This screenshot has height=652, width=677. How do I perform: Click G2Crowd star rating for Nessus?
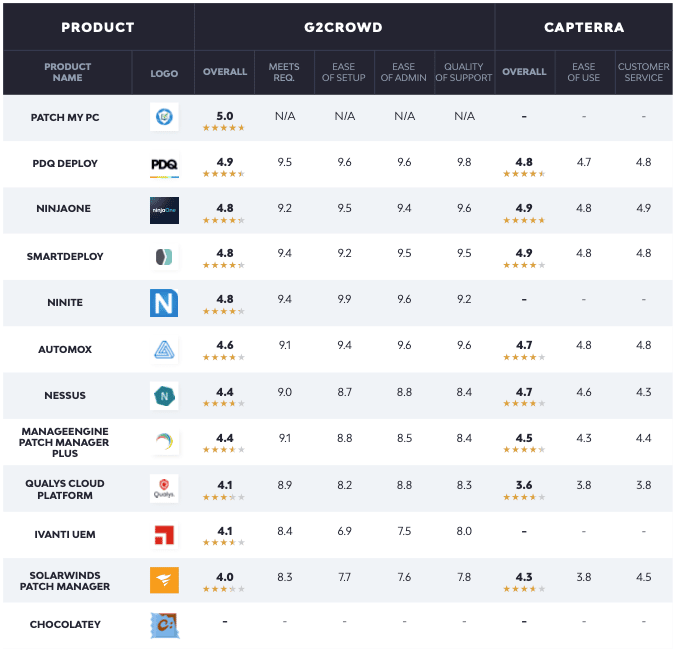224,403
